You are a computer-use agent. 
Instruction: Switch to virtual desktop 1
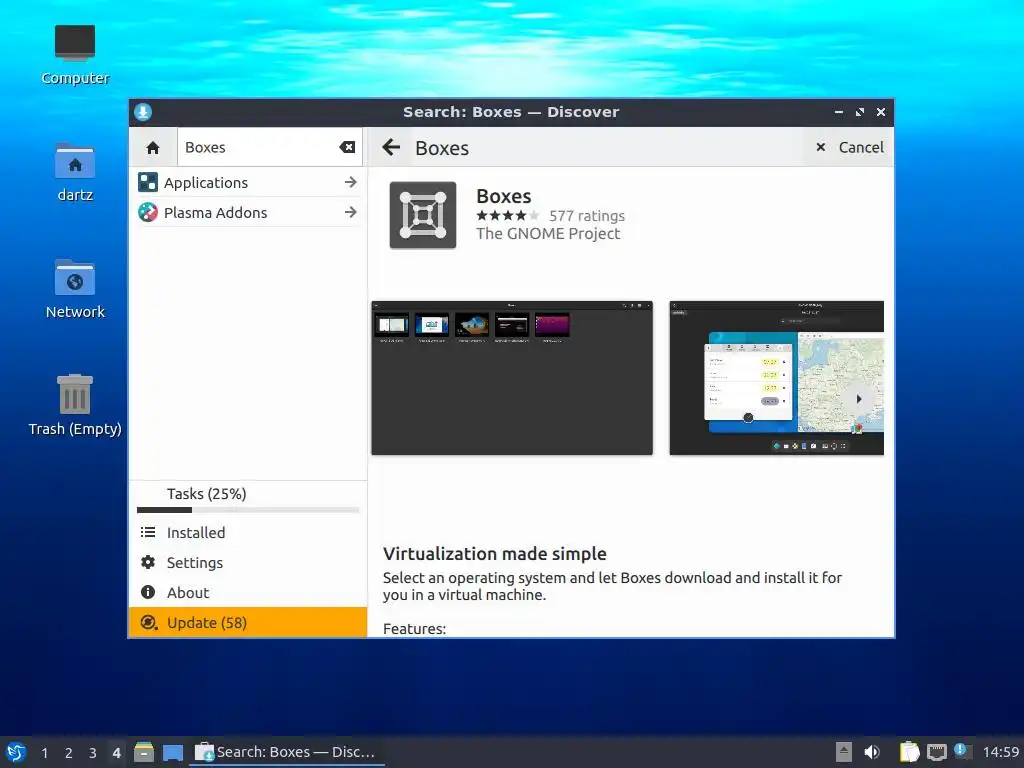(x=44, y=753)
